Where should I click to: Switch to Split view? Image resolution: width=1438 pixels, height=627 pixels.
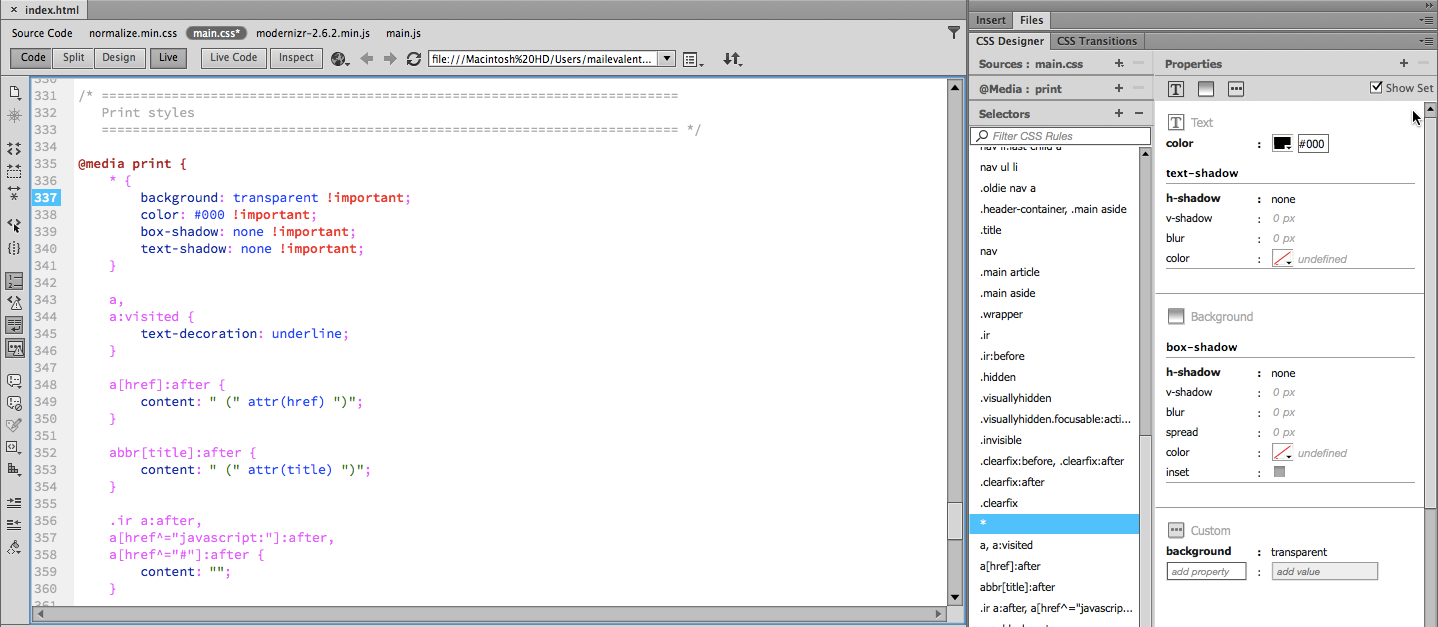72,57
